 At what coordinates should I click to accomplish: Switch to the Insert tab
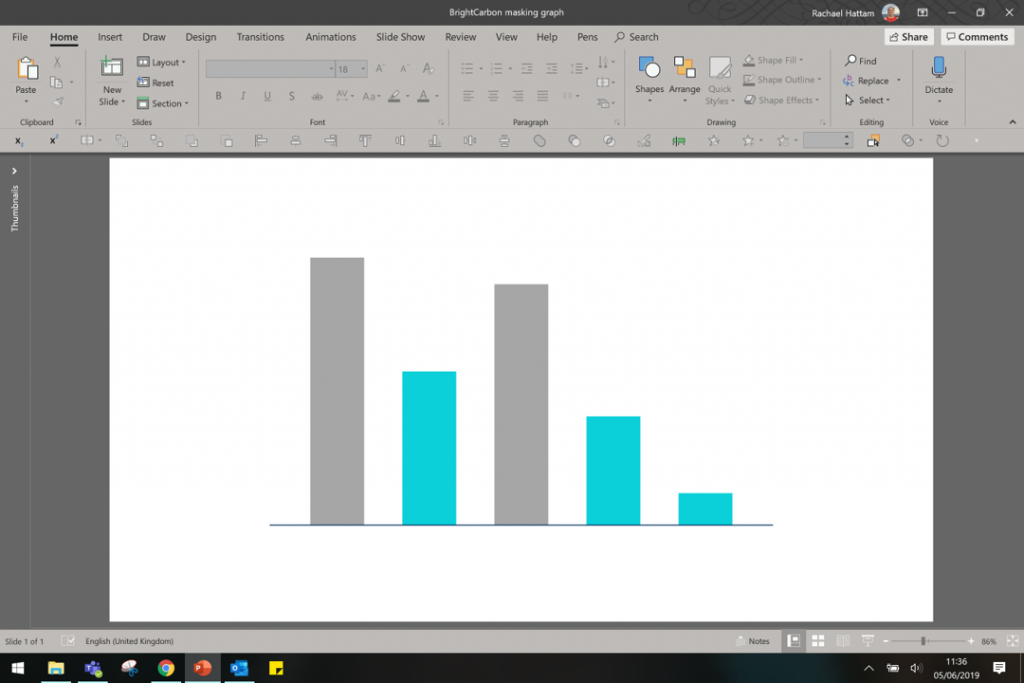click(109, 37)
